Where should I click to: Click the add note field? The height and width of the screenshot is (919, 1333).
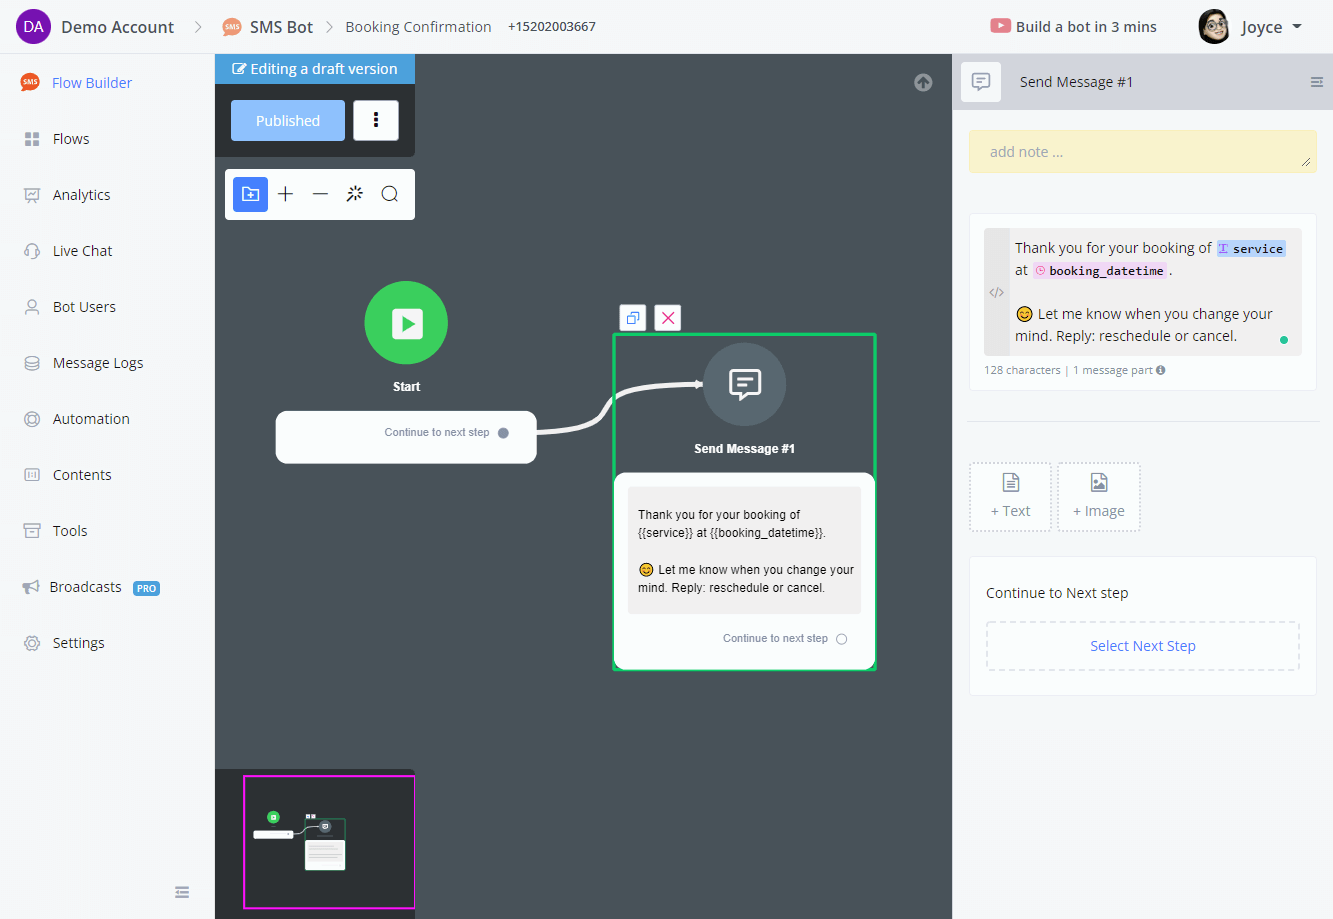pyautogui.click(x=1142, y=151)
